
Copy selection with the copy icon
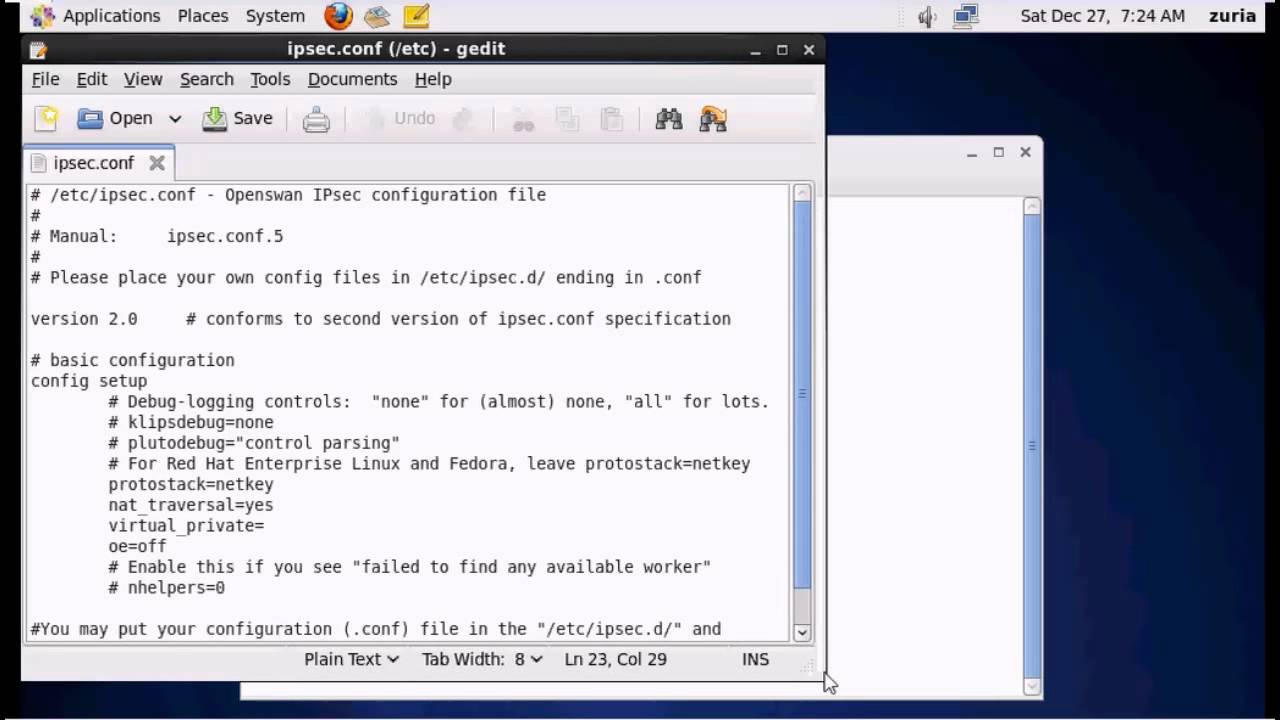(567, 119)
